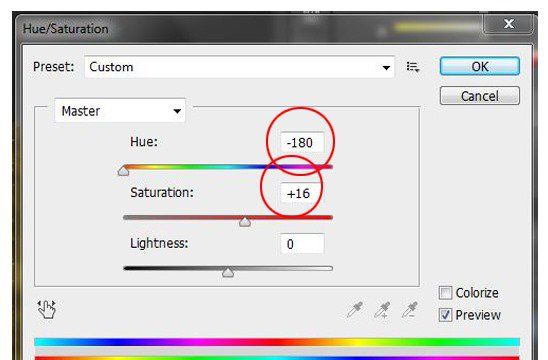Image resolution: width=548 pixels, height=360 pixels.
Task: Click the Preset label text
Action: tap(53, 66)
